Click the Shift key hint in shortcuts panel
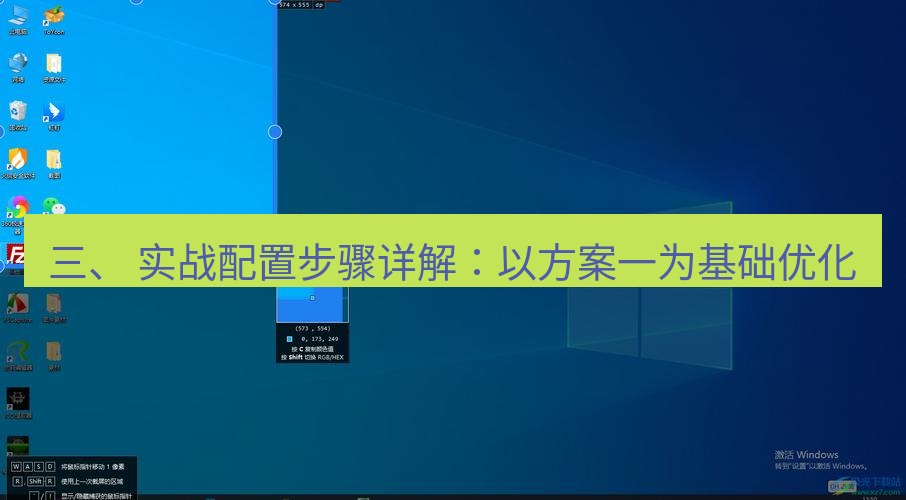Viewport: 906px width, 500px height. coord(36,481)
